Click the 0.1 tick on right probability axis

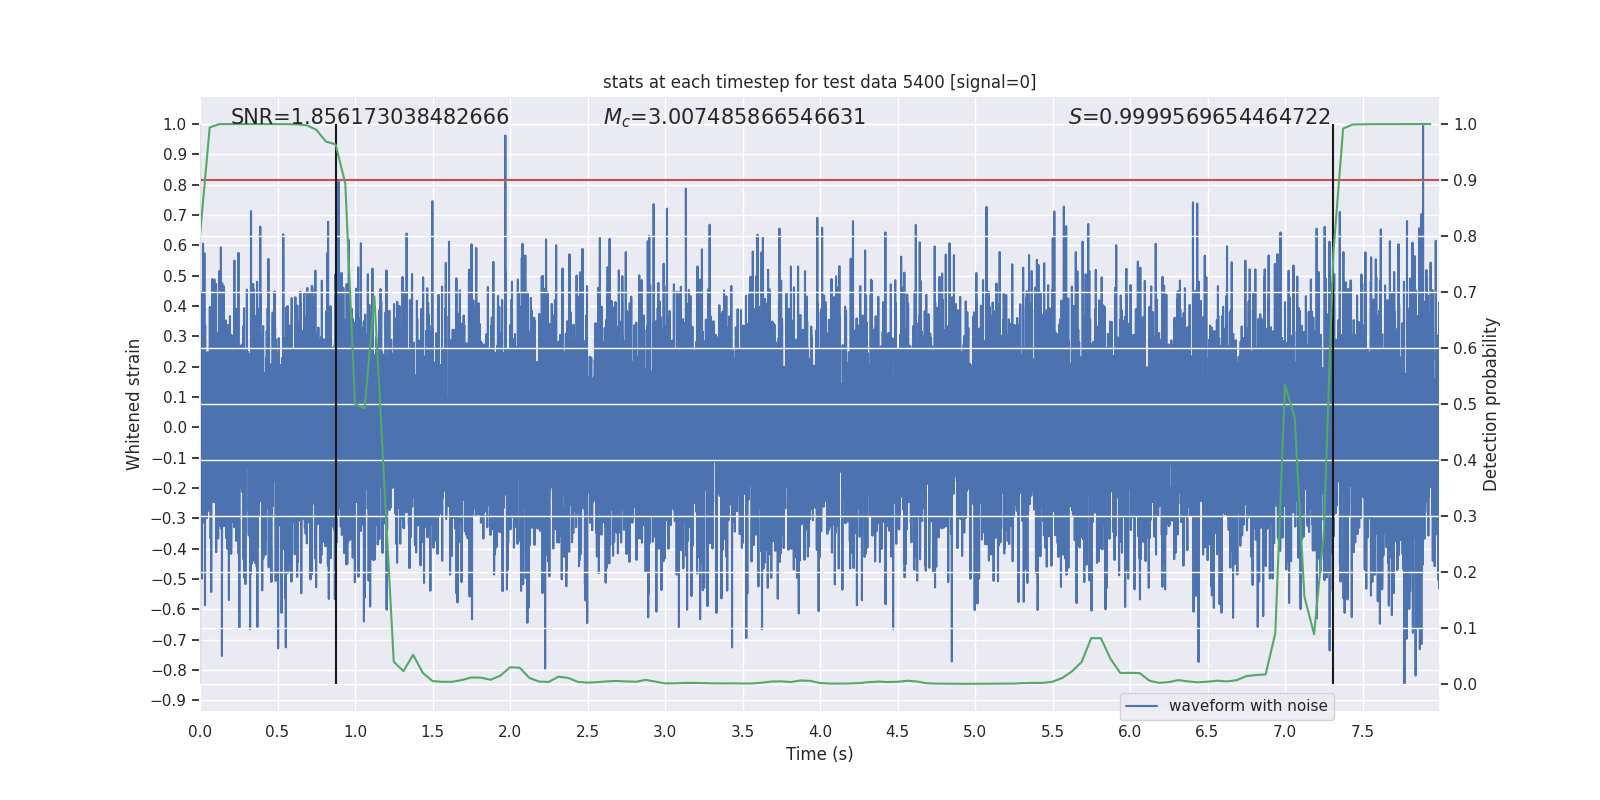coord(1465,629)
